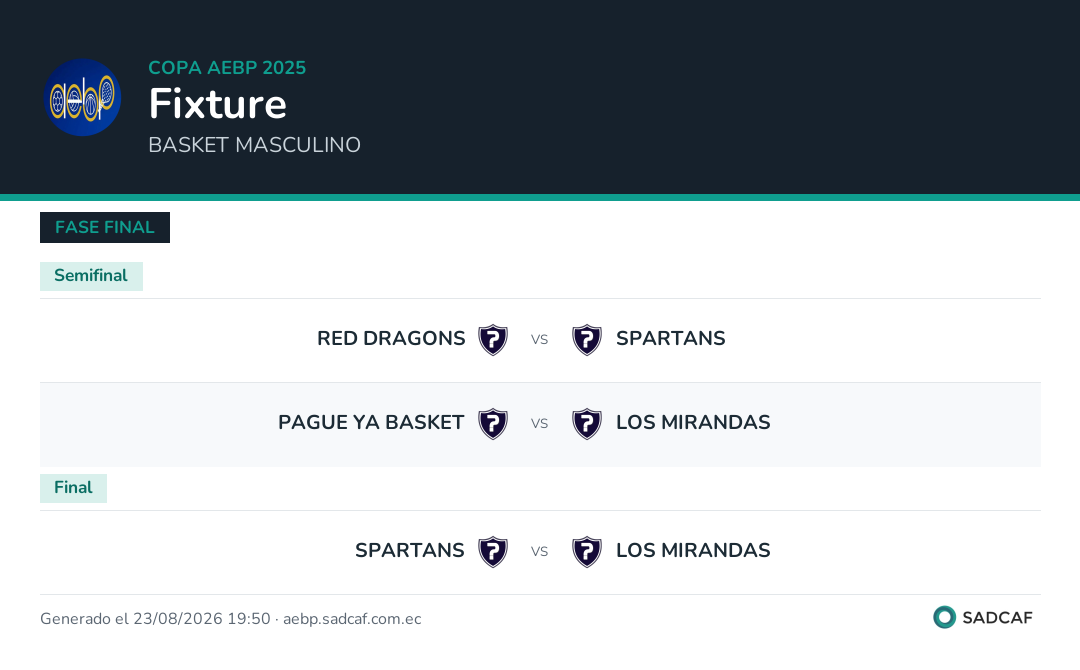Click the SADCAF ring logo icon
This screenshot has width=1080, height=670.
click(x=944, y=617)
